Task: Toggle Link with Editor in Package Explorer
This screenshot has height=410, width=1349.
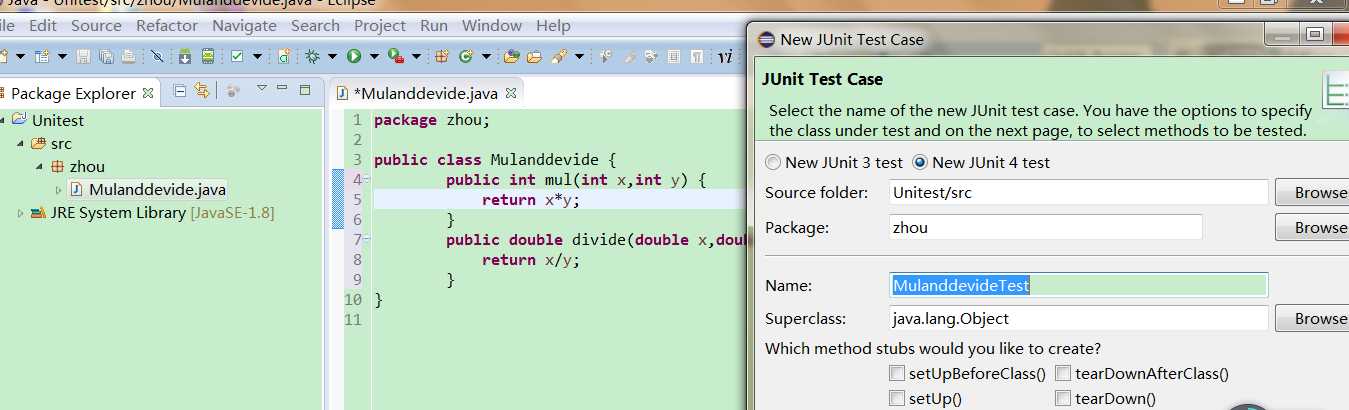Action: [202, 91]
